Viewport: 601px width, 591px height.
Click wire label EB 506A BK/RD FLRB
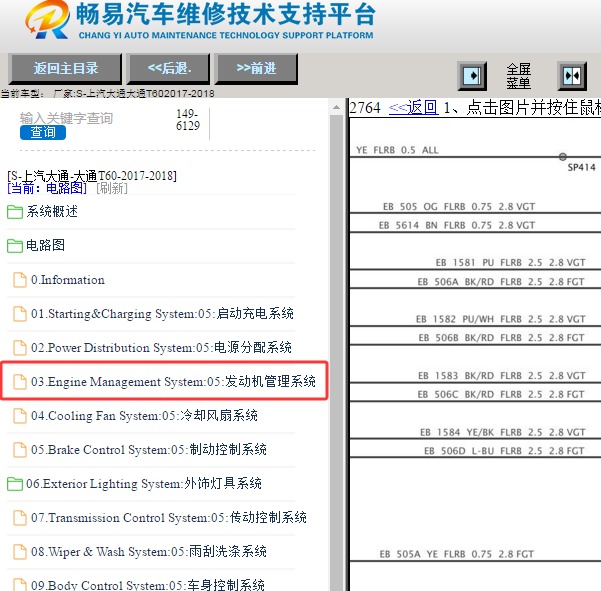pos(501,282)
